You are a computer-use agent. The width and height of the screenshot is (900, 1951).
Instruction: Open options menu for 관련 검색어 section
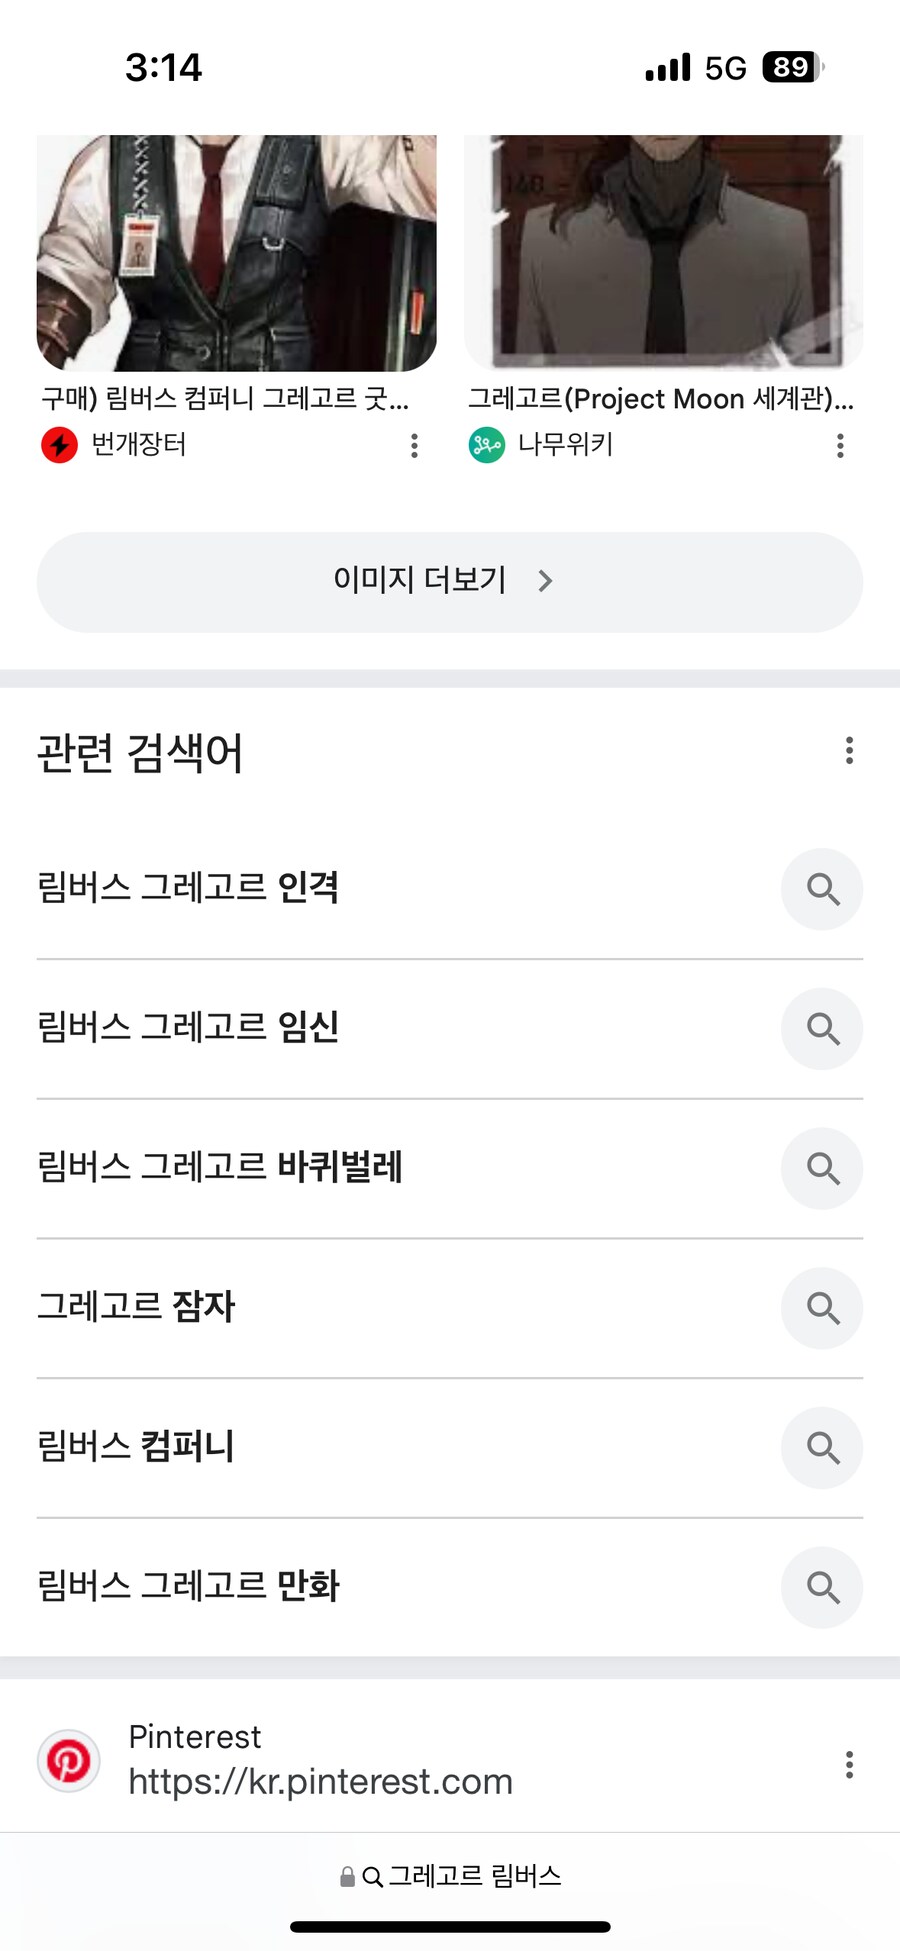coord(849,751)
